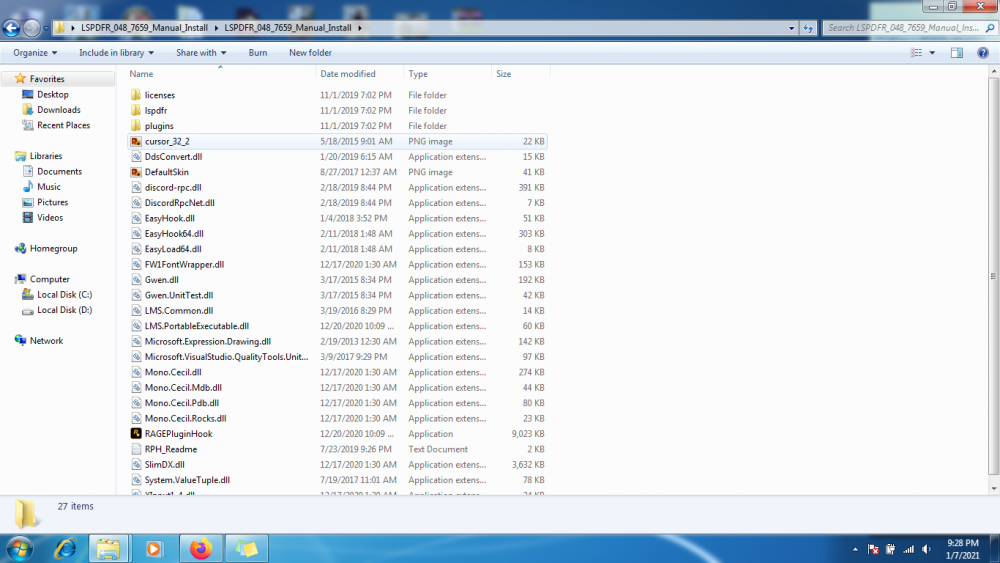The width and height of the screenshot is (1000, 563).
Task: Open Documents library
Action: [x=59, y=172]
